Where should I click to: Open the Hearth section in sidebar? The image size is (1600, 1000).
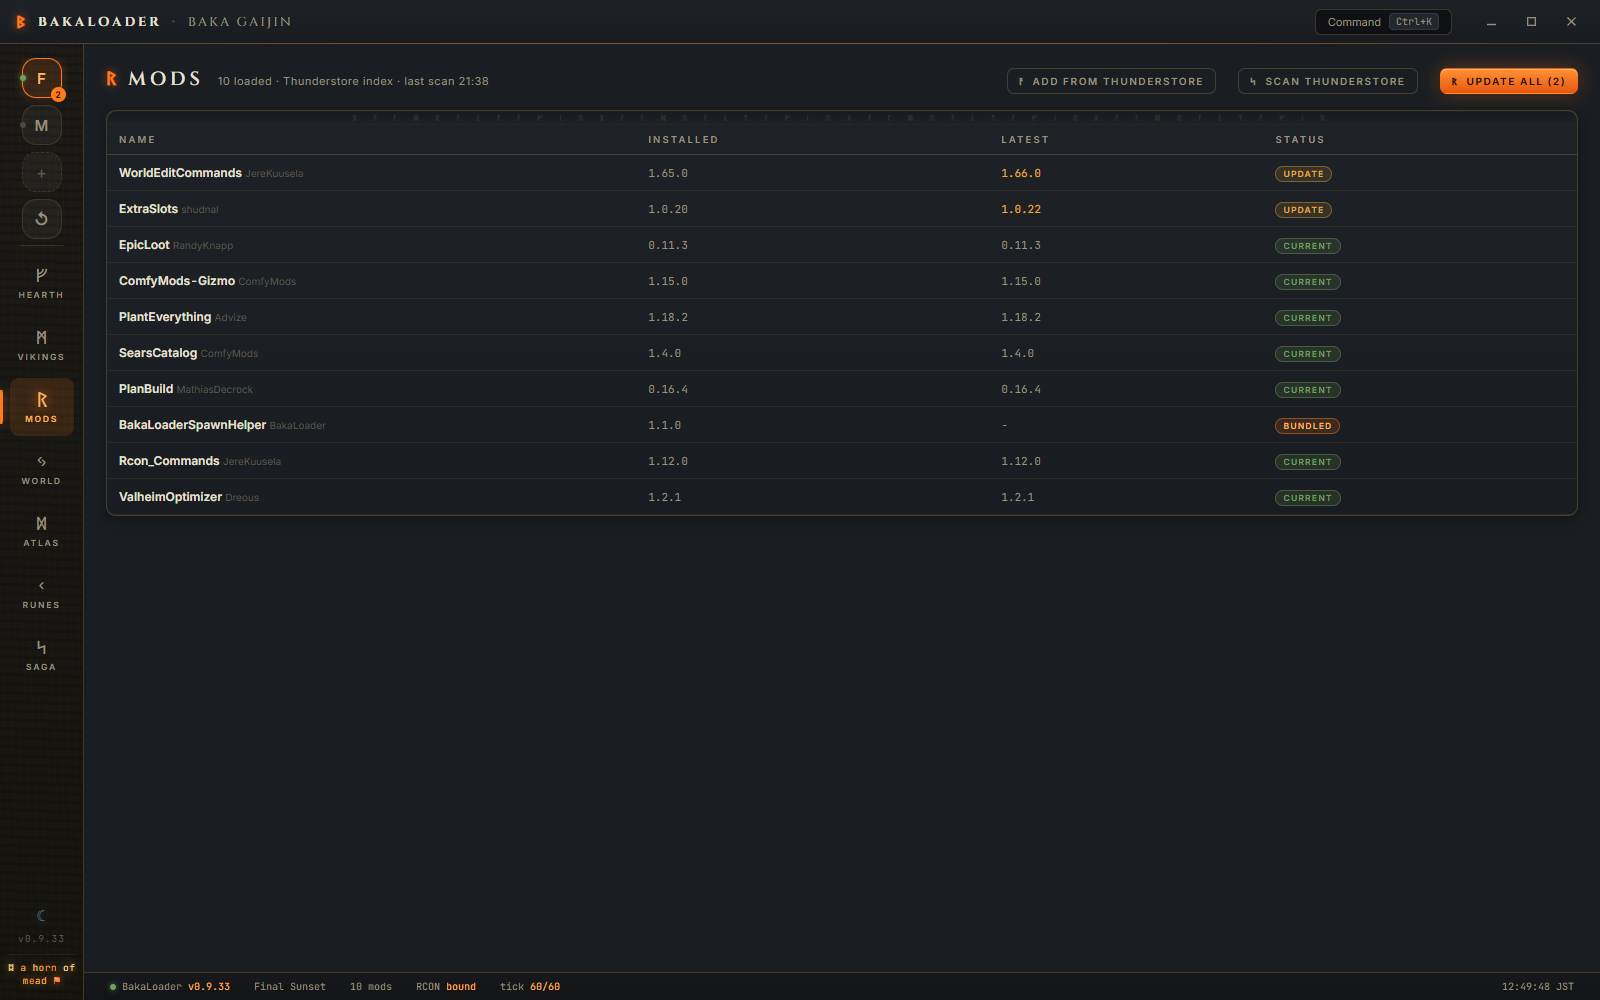(x=41, y=283)
